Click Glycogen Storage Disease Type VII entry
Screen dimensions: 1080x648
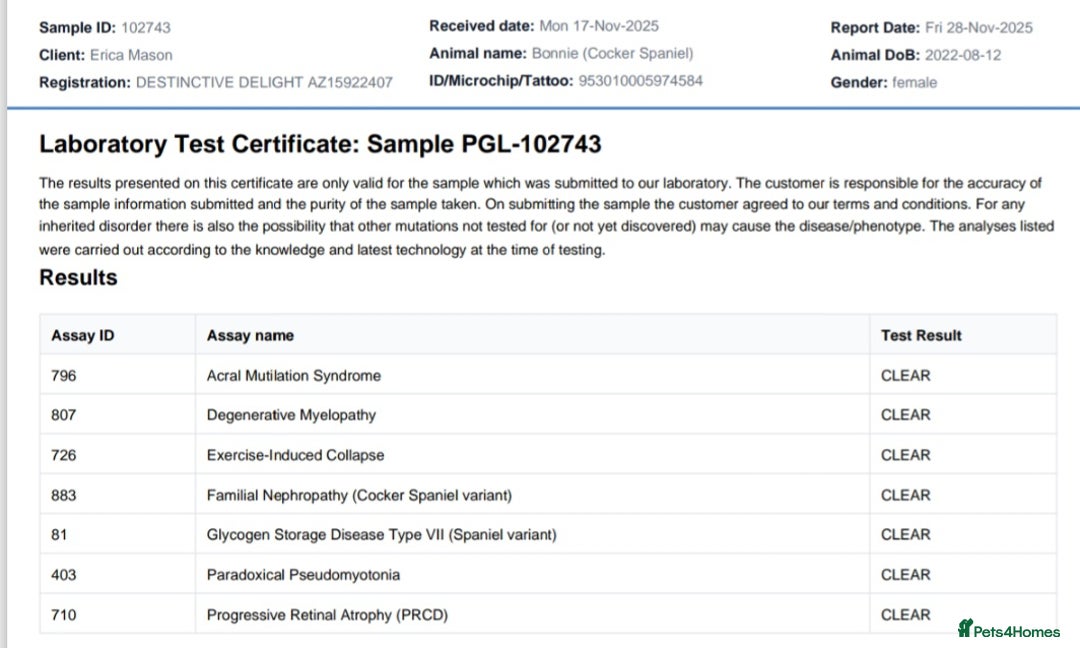[x=381, y=535]
